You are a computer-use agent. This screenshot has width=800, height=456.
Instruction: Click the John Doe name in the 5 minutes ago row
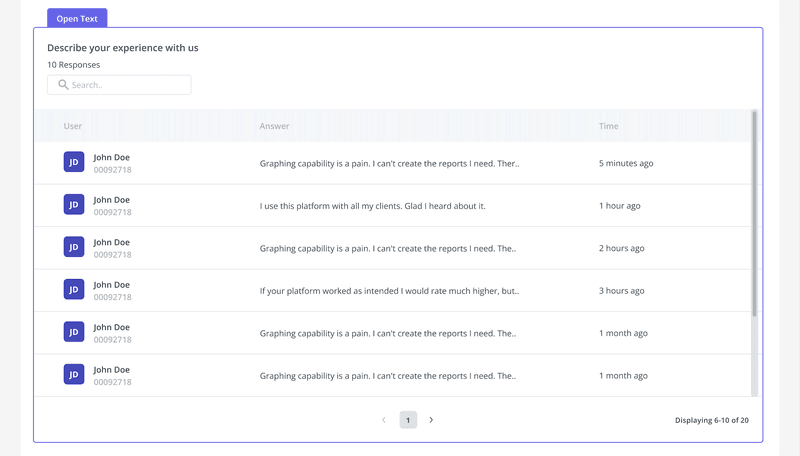point(111,157)
